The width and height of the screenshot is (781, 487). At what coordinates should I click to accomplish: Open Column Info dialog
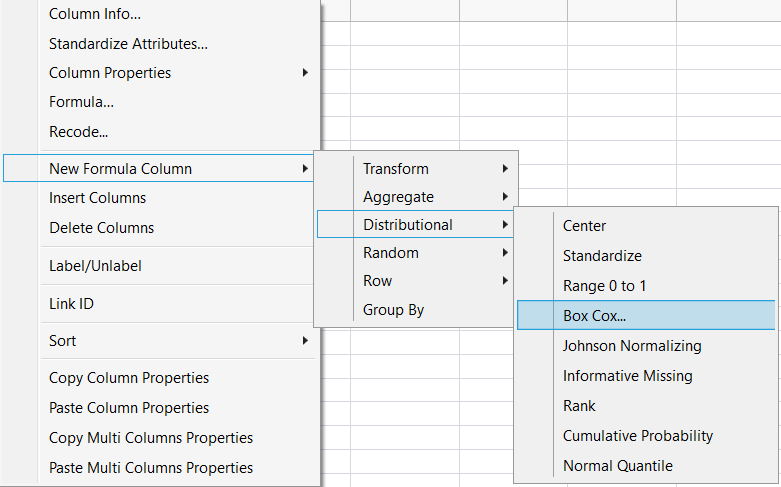[95, 14]
